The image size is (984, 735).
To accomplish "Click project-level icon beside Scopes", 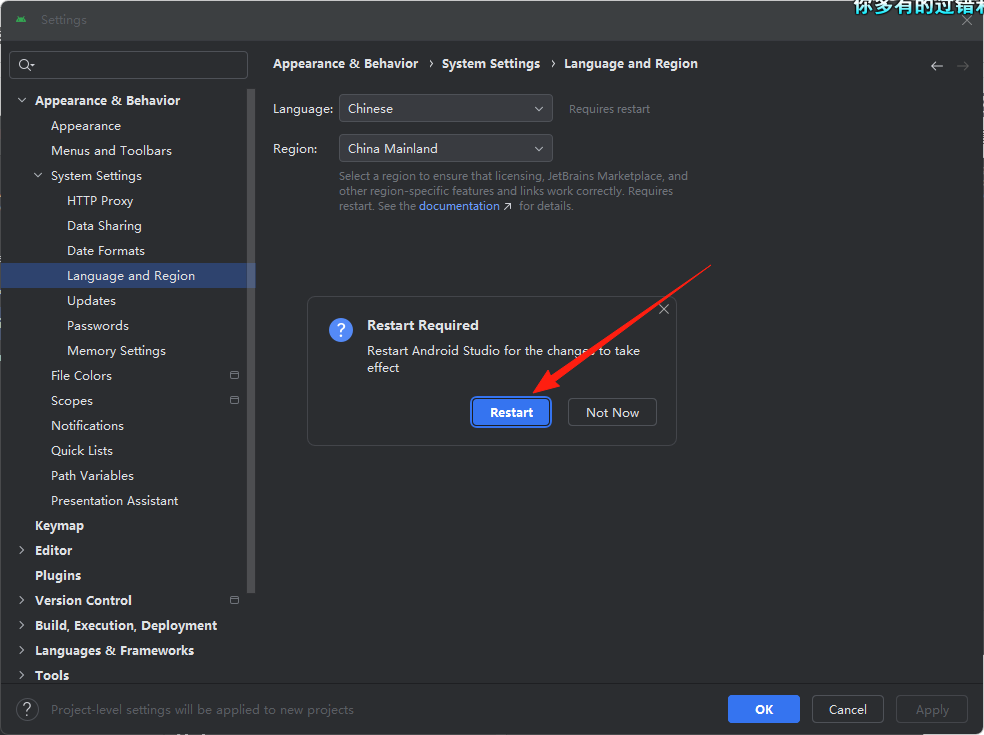I will click(x=234, y=400).
